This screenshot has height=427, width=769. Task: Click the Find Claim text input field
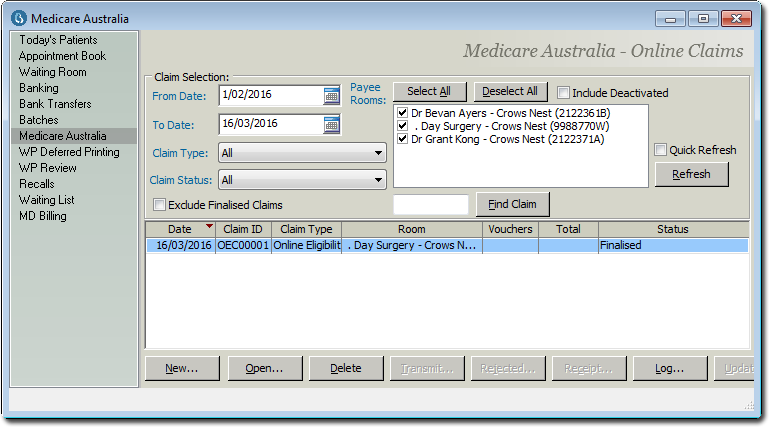431,205
